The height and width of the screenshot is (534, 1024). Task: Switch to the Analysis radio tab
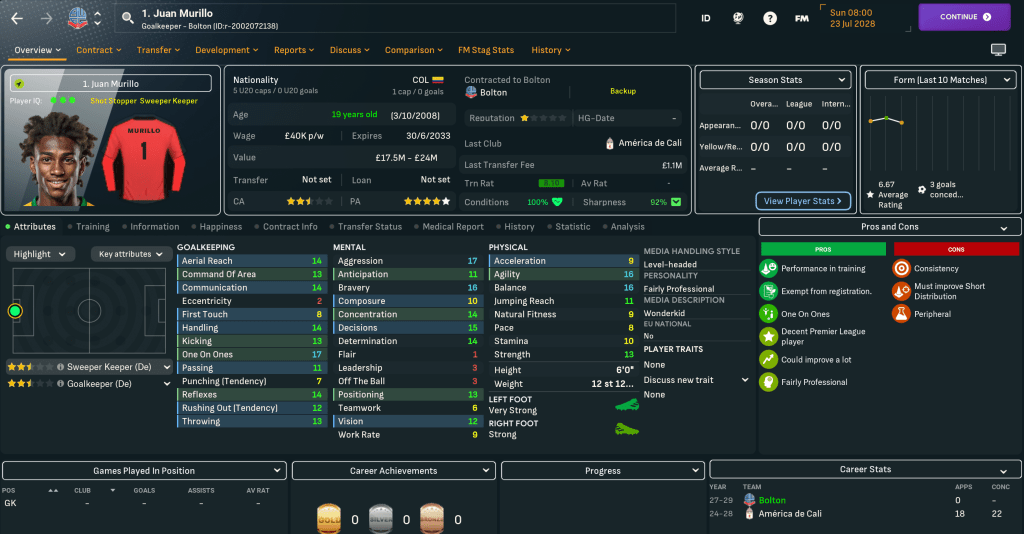click(x=627, y=227)
